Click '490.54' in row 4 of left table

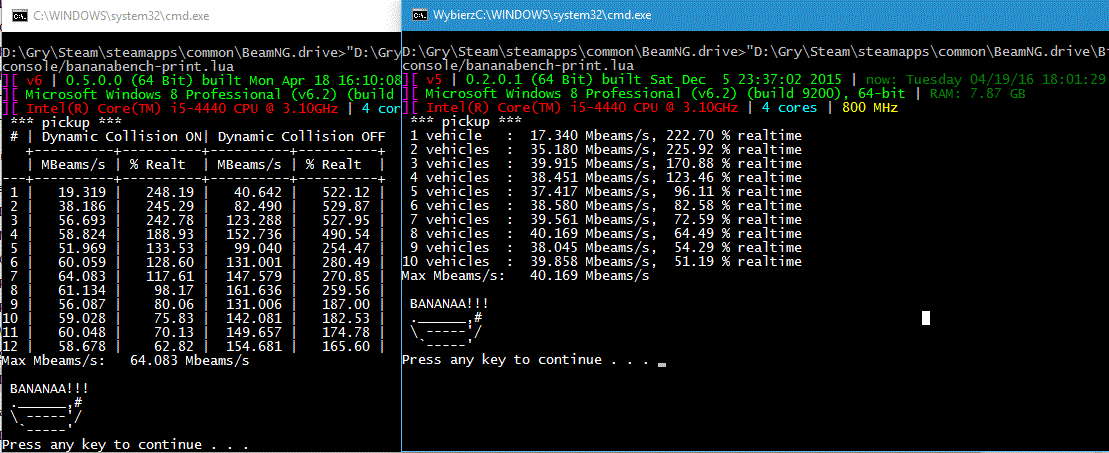347,234
